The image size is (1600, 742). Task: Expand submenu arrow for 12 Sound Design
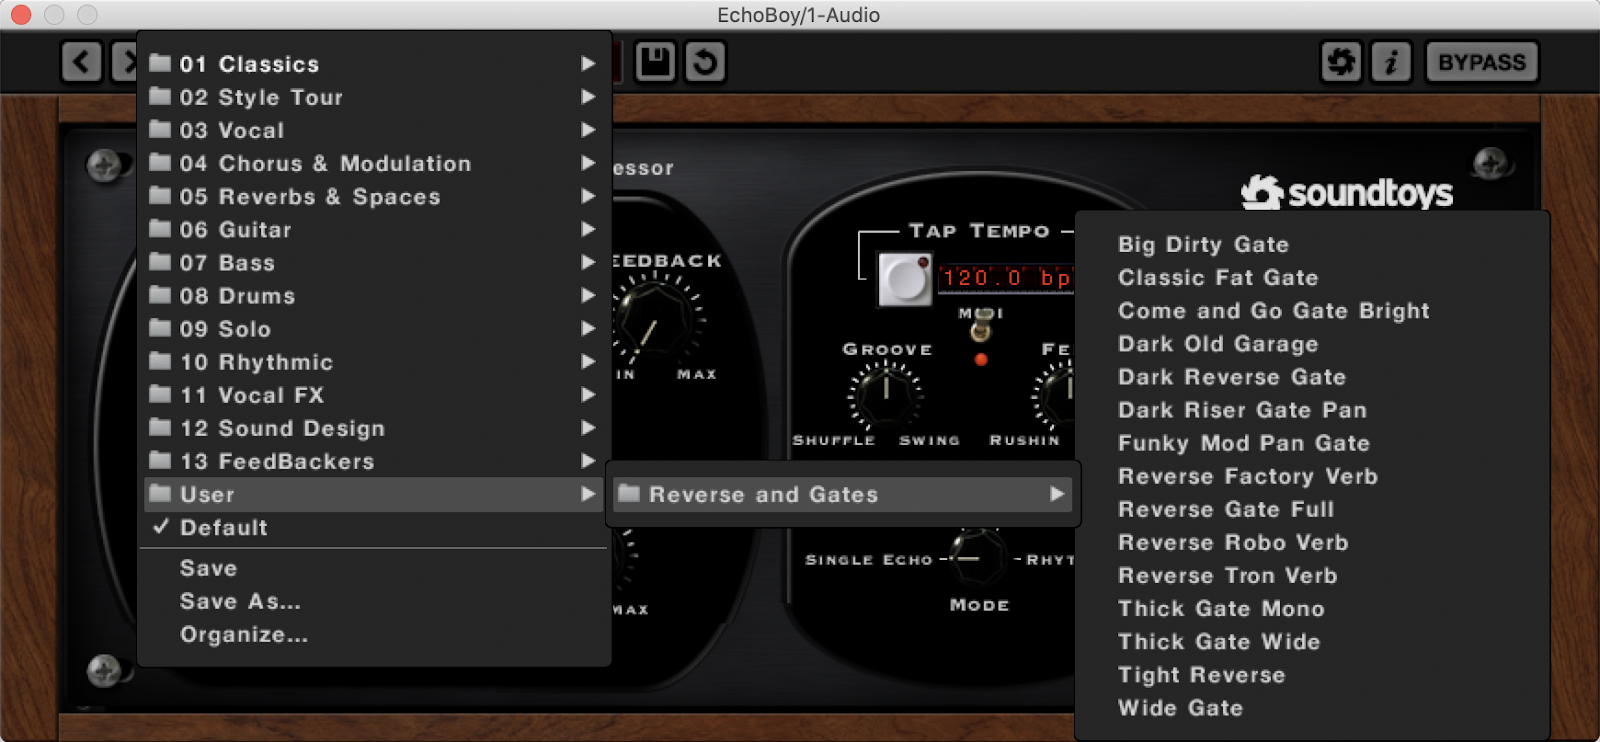click(588, 427)
